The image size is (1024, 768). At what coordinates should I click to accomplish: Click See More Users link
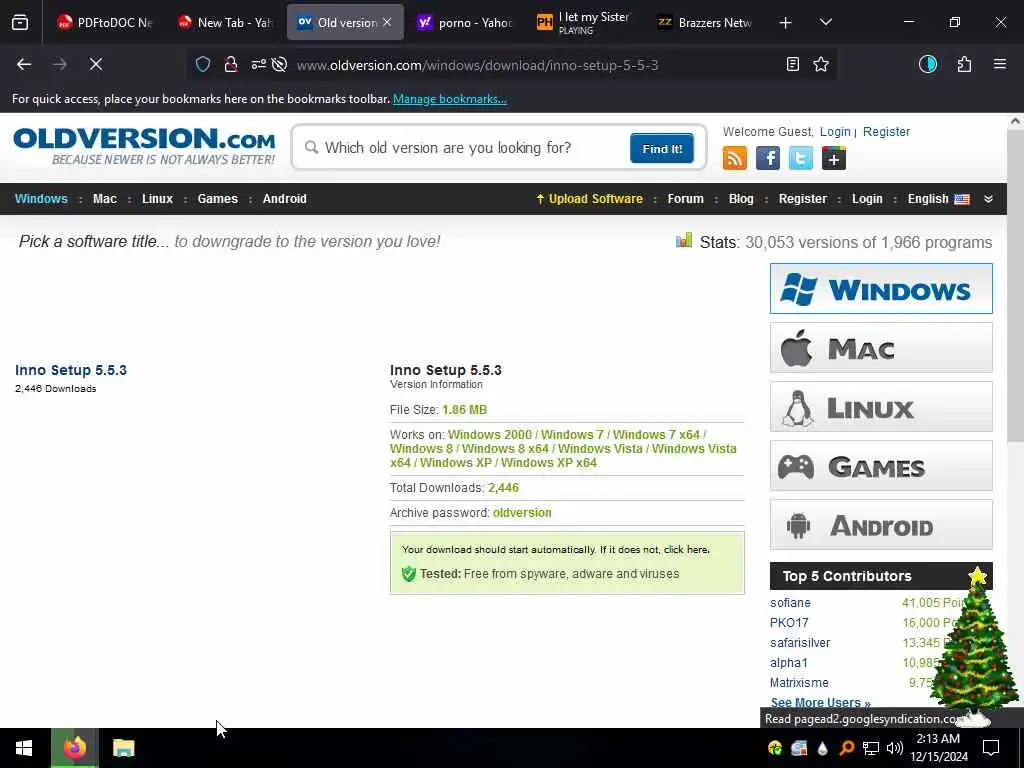coord(820,703)
